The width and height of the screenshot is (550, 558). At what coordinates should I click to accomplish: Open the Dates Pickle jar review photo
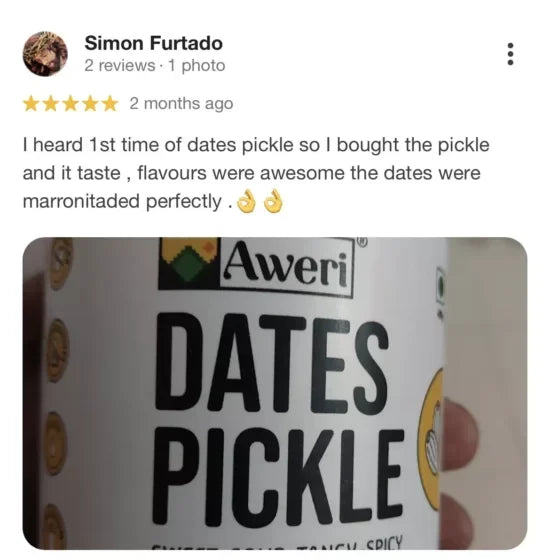pos(275,393)
